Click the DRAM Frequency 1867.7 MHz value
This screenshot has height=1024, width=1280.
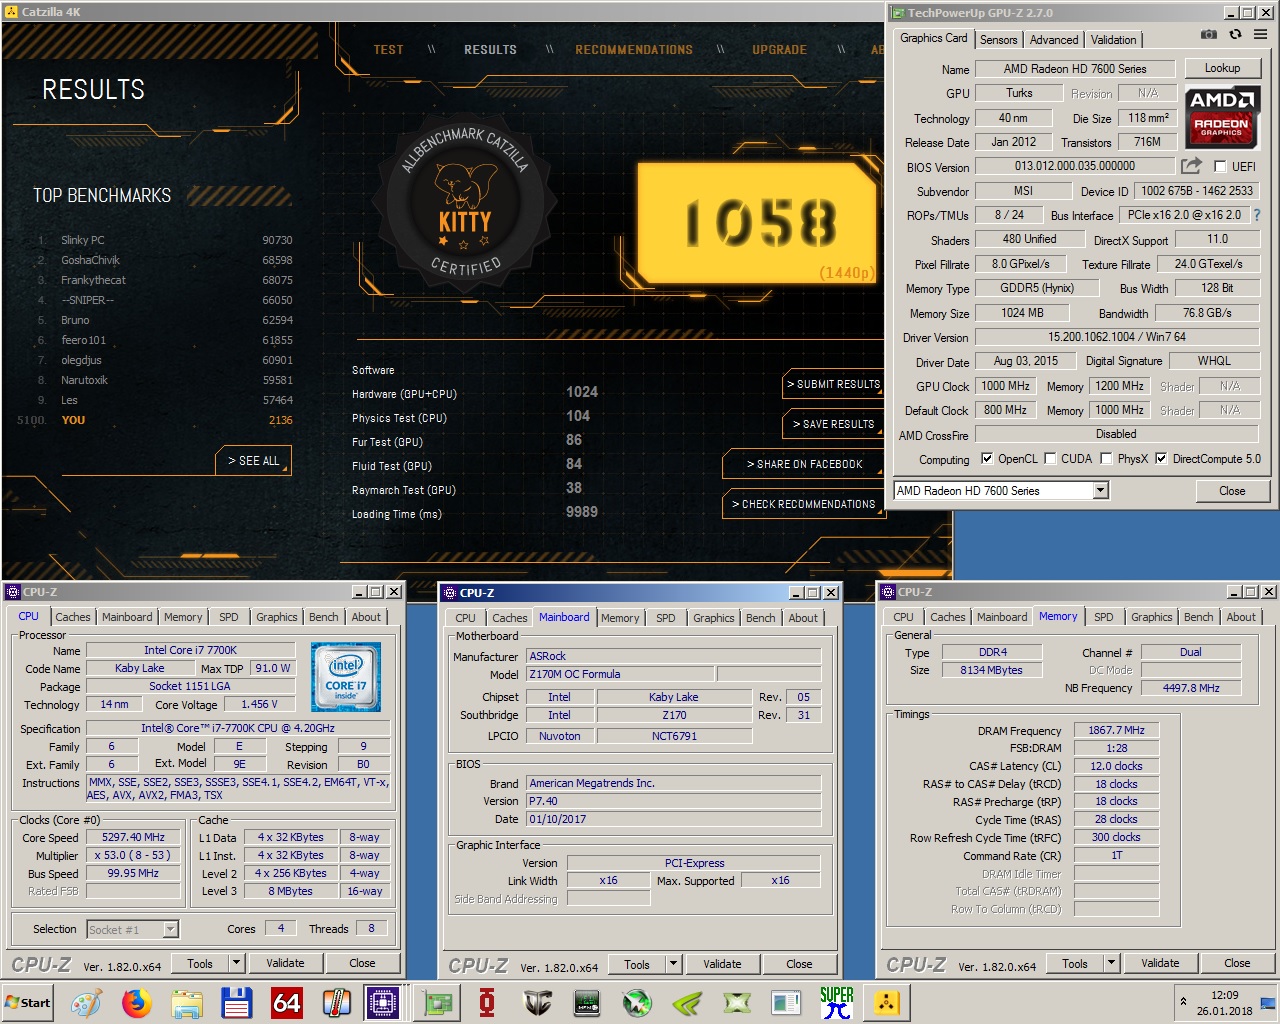pyautogui.click(x=1116, y=731)
